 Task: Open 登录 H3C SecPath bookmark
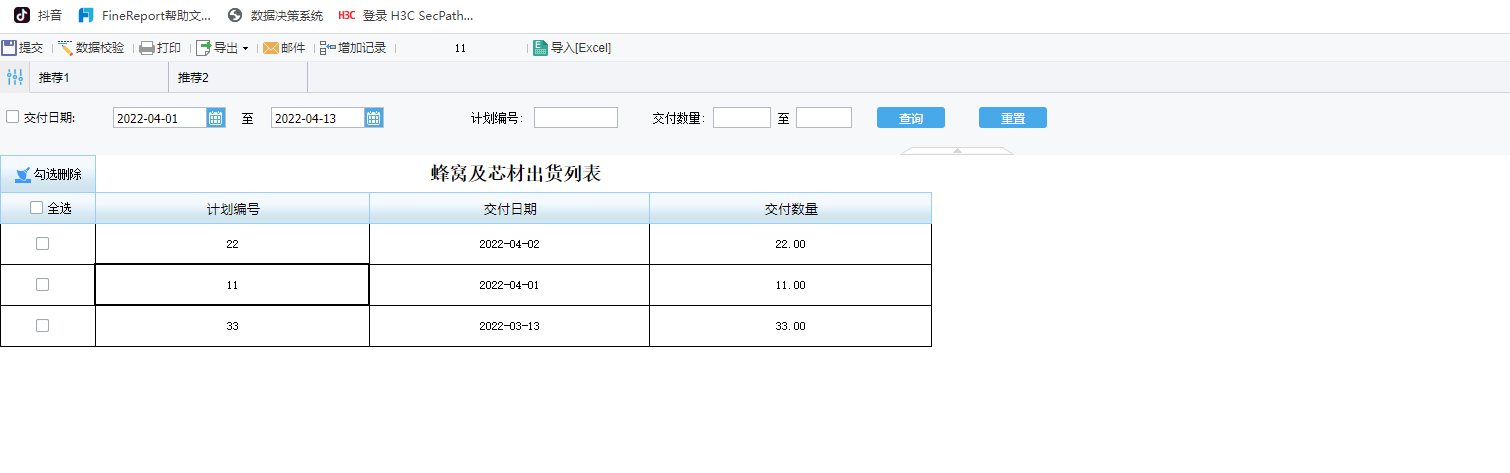pos(406,15)
